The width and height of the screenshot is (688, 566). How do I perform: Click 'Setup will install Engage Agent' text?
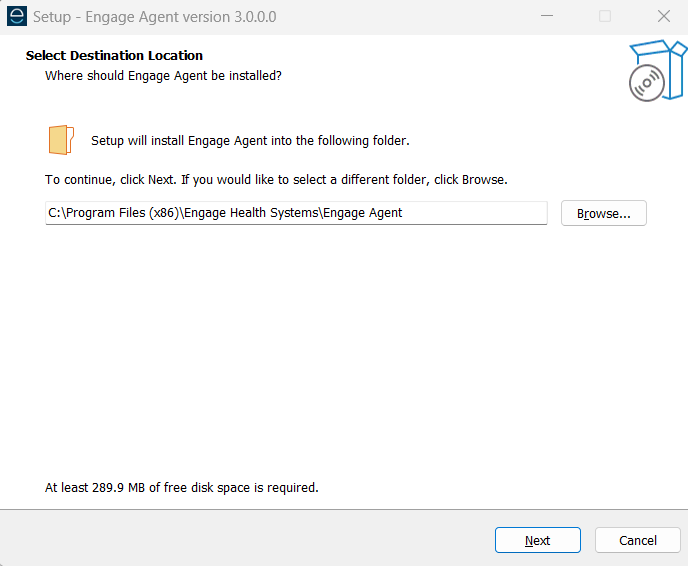click(x=250, y=141)
